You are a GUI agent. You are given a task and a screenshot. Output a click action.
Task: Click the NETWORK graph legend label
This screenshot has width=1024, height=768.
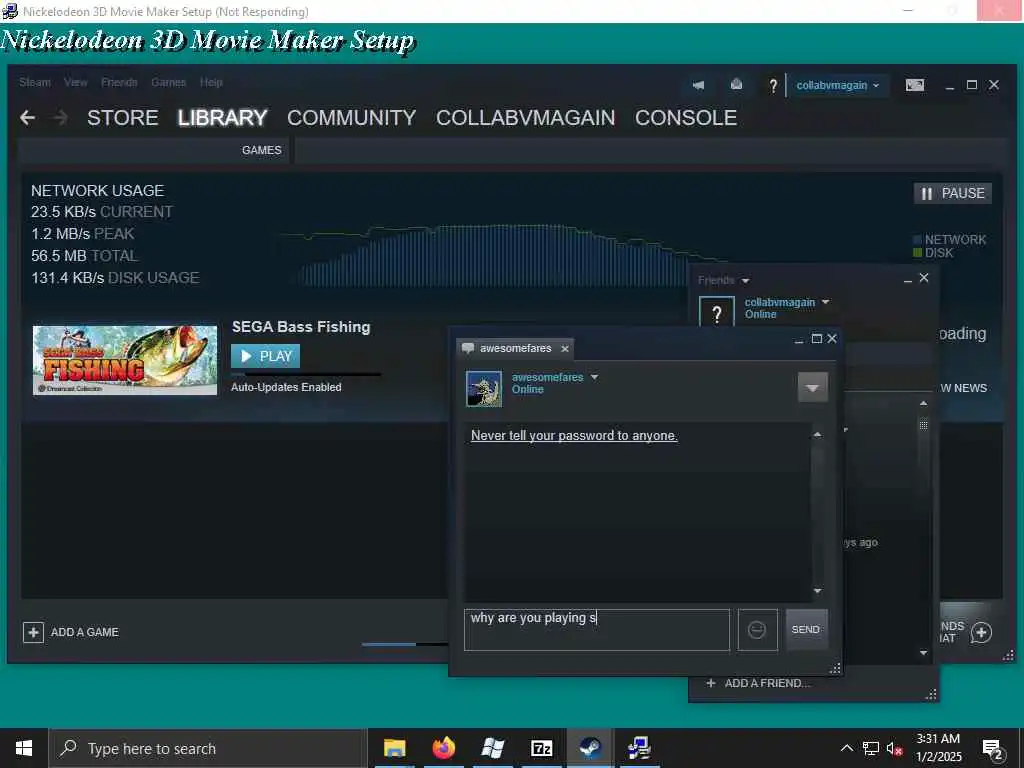coord(955,240)
